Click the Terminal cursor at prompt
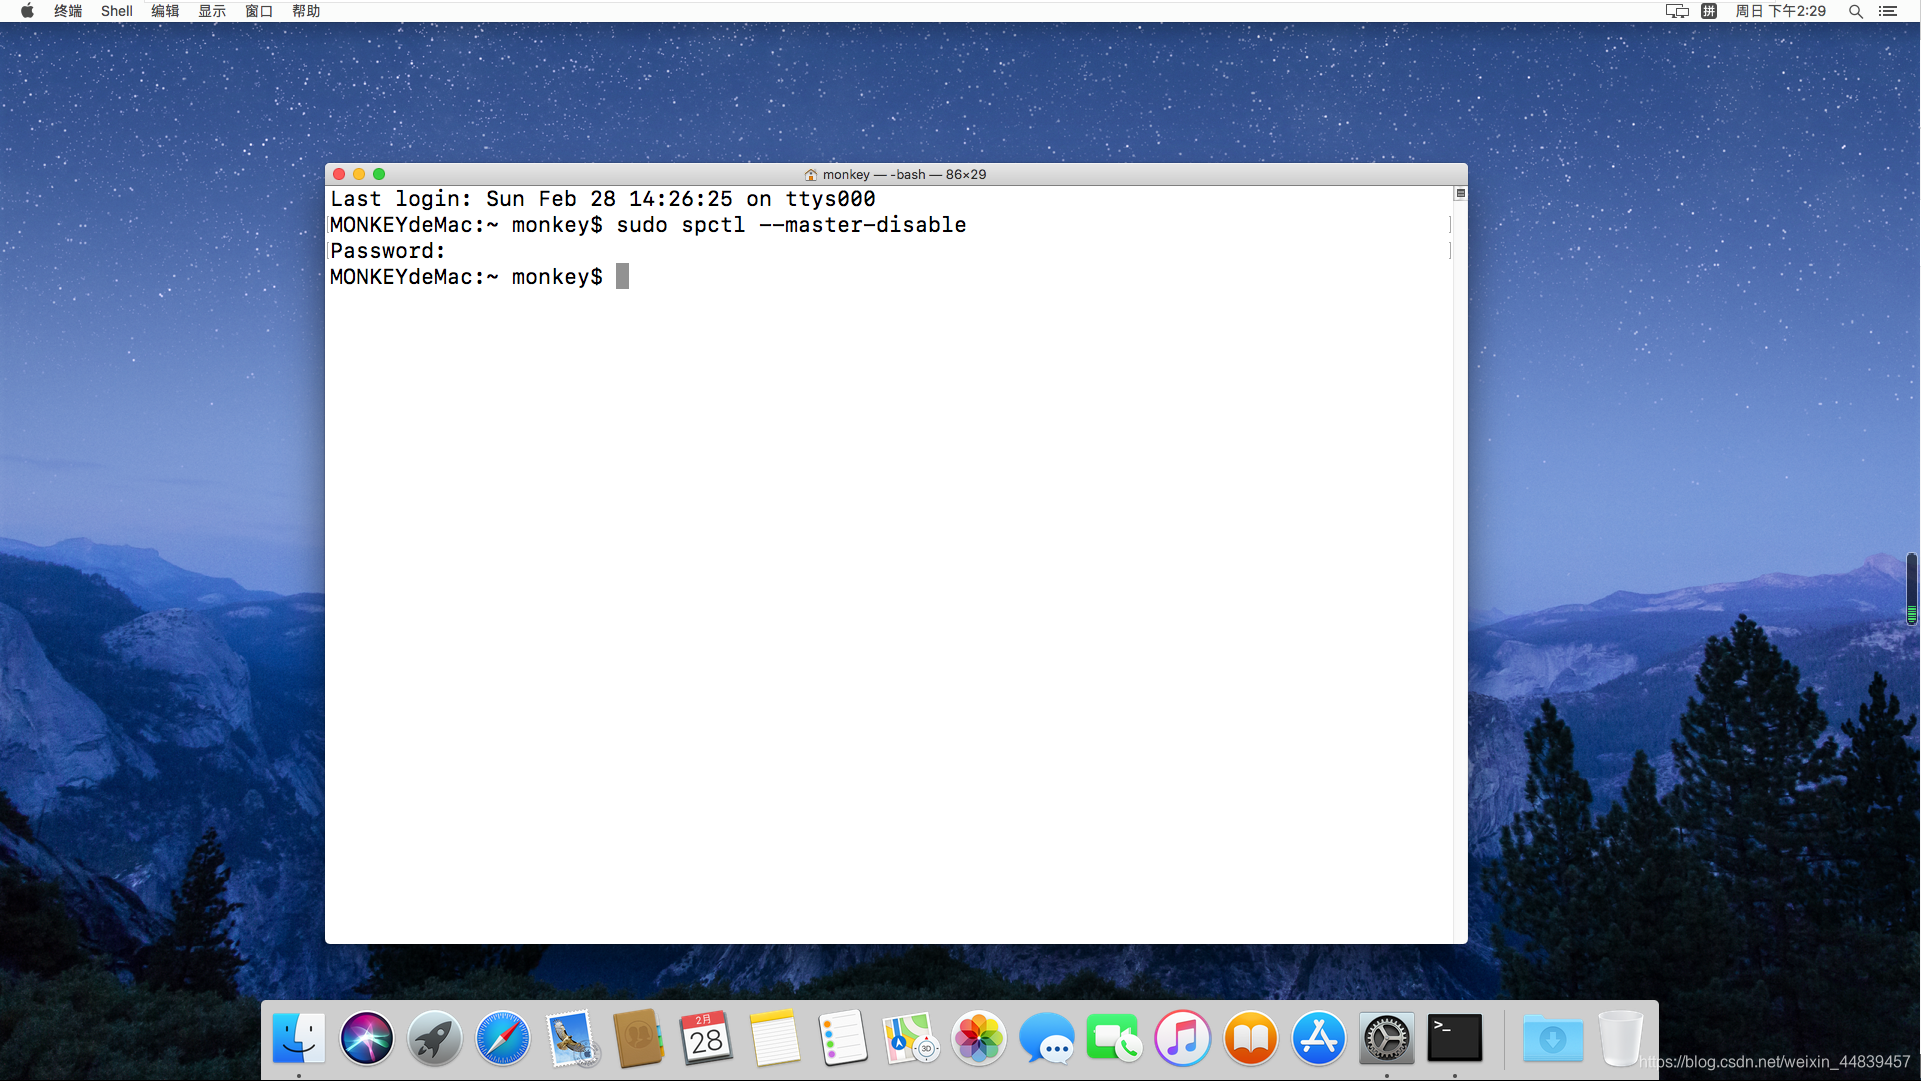Viewport: 1921px width, 1081px height. coord(622,277)
